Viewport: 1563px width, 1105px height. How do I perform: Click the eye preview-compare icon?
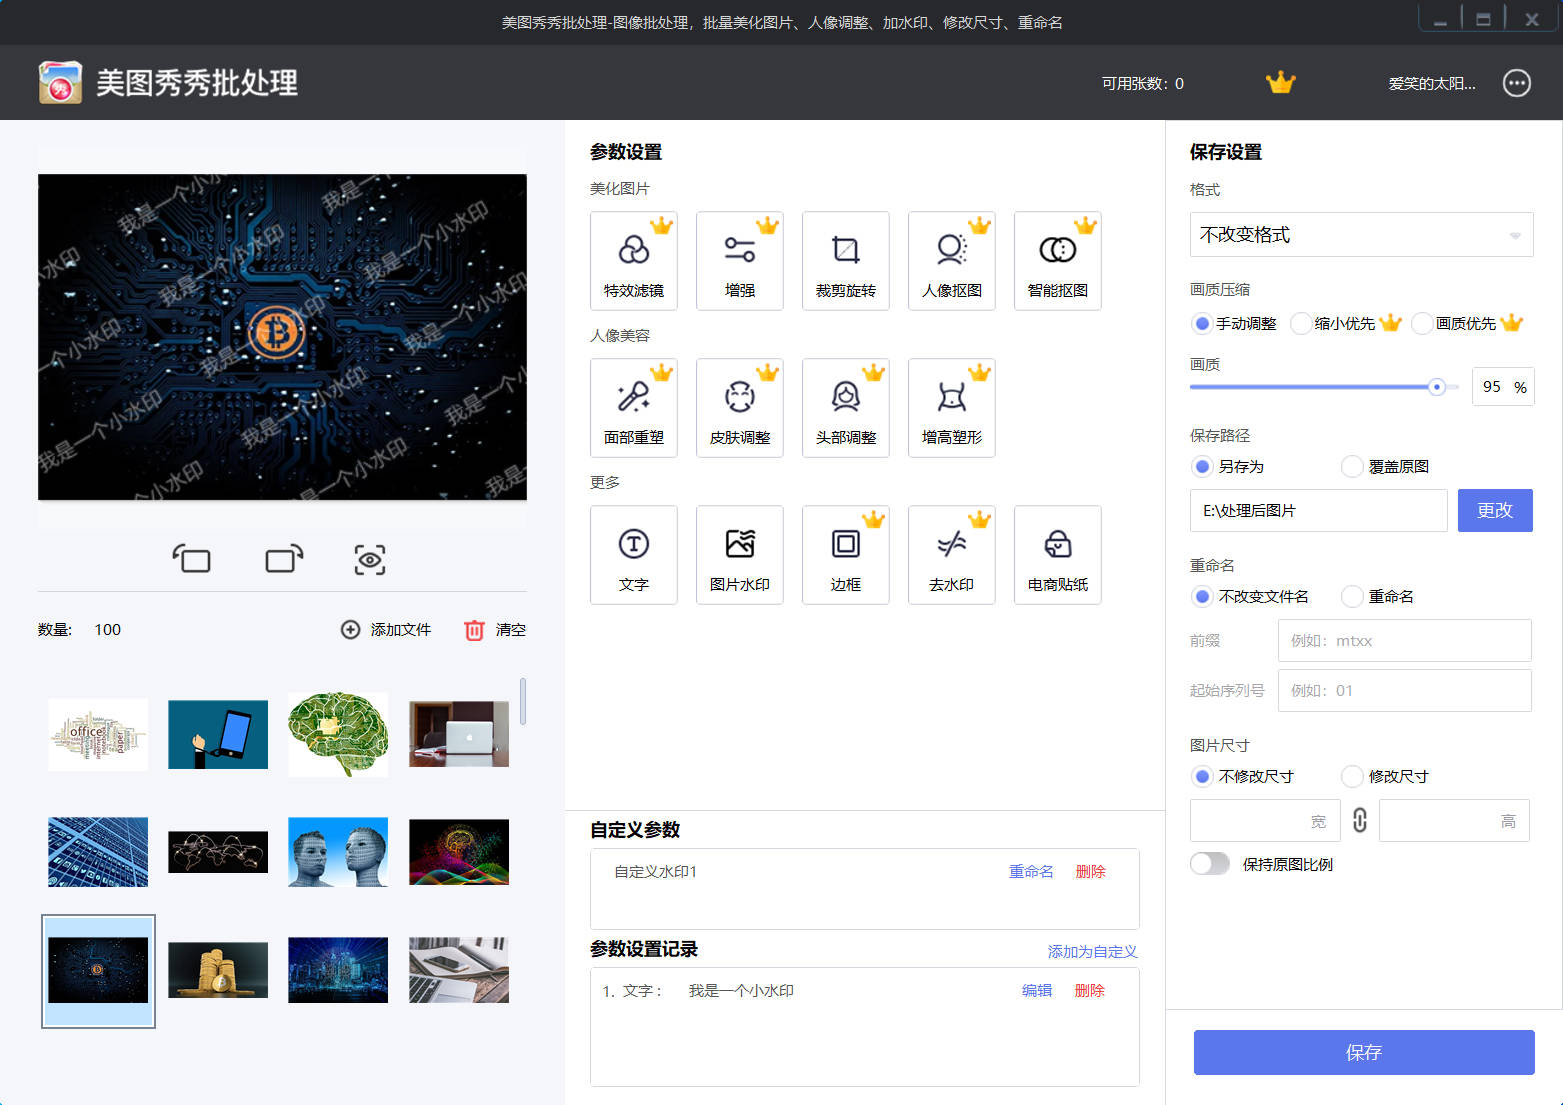tap(370, 560)
